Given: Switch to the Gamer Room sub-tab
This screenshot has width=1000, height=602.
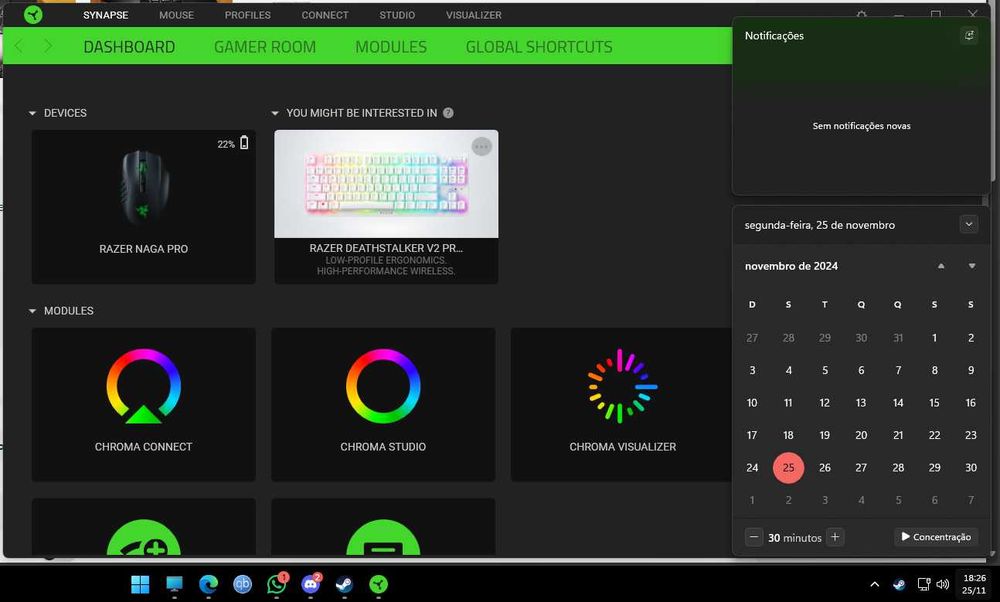Looking at the screenshot, I should tap(265, 47).
